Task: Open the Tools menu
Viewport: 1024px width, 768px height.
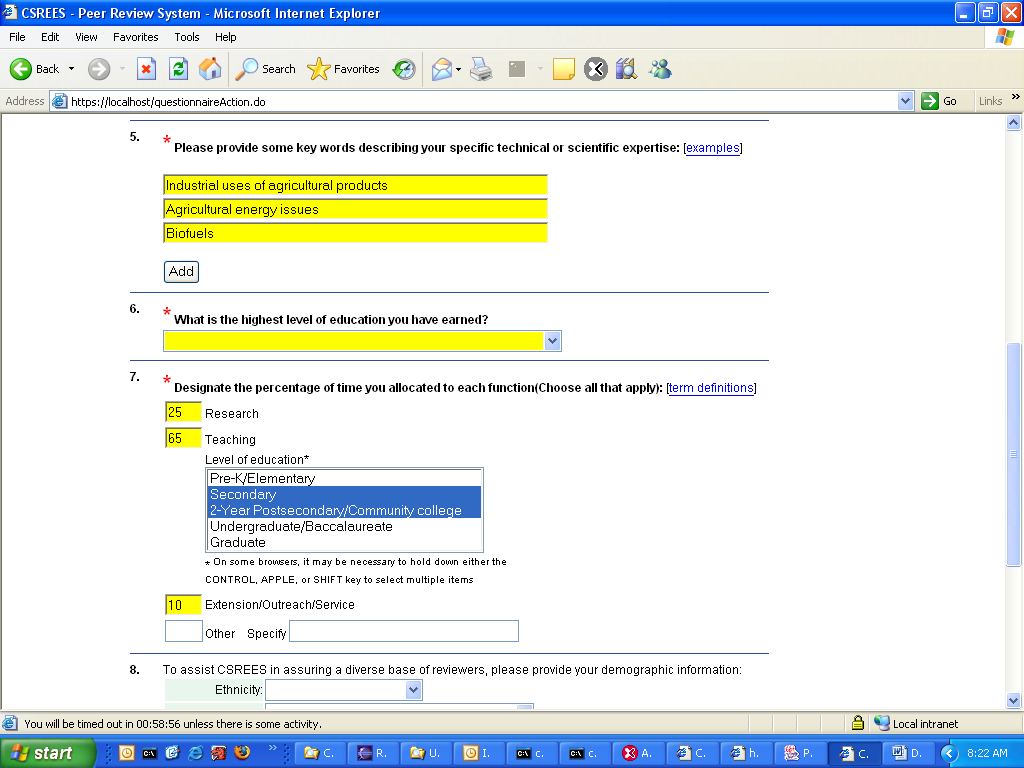Action: (x=187, y=37)
